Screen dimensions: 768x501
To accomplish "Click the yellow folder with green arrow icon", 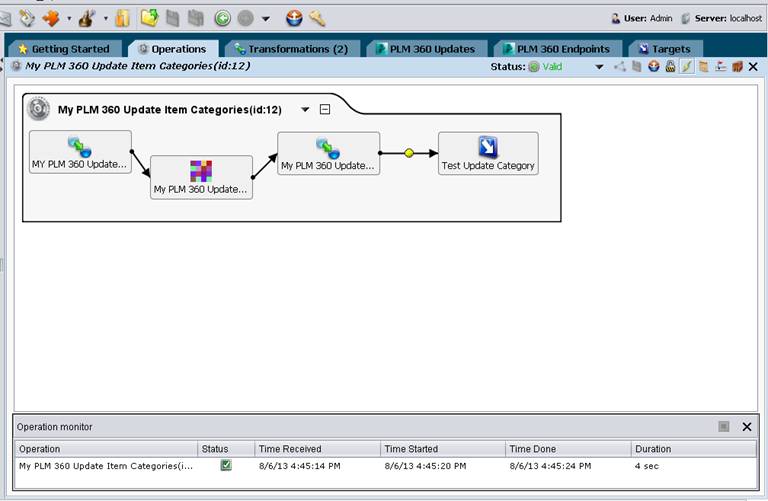I will click(149, 18).
